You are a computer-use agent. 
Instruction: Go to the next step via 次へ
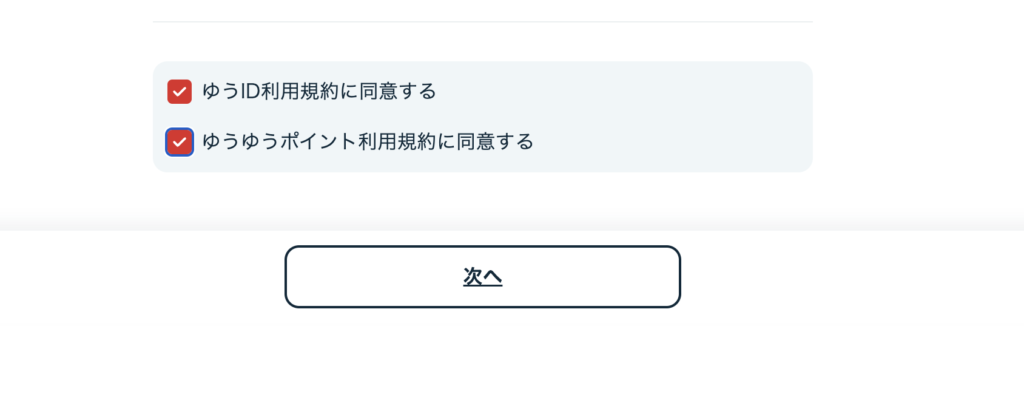483,277
